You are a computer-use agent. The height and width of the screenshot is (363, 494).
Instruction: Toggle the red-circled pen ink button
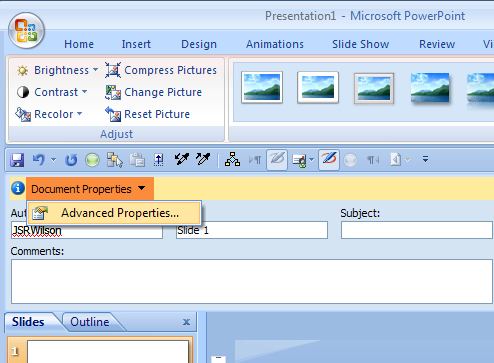pyautogui.click(x=329, y=160)
